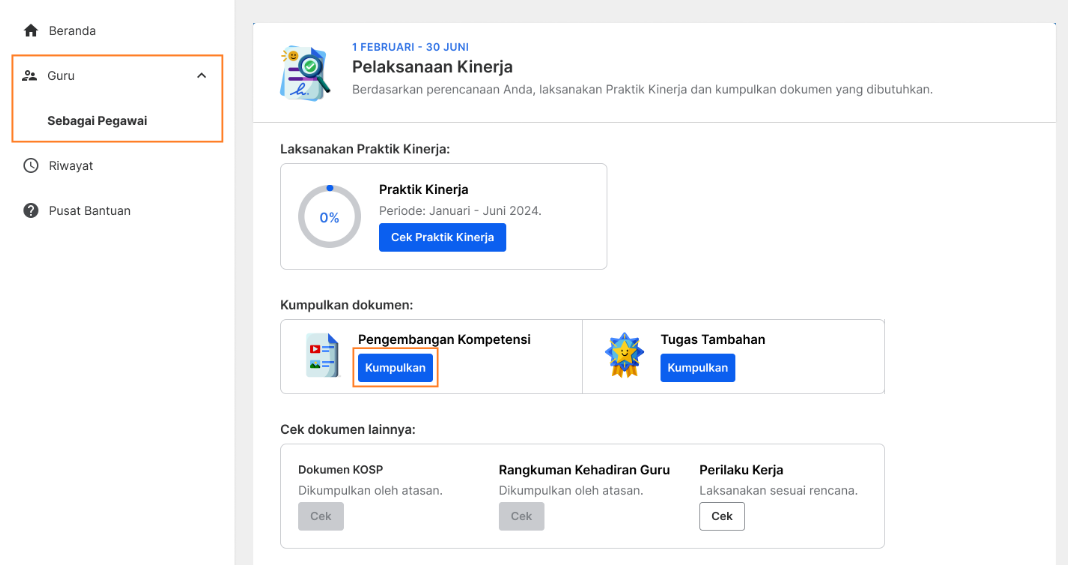Screen dimensions: 1068x565
Task: Click the Tugas Tambahan star badge icon
Action: coord(624,355)
